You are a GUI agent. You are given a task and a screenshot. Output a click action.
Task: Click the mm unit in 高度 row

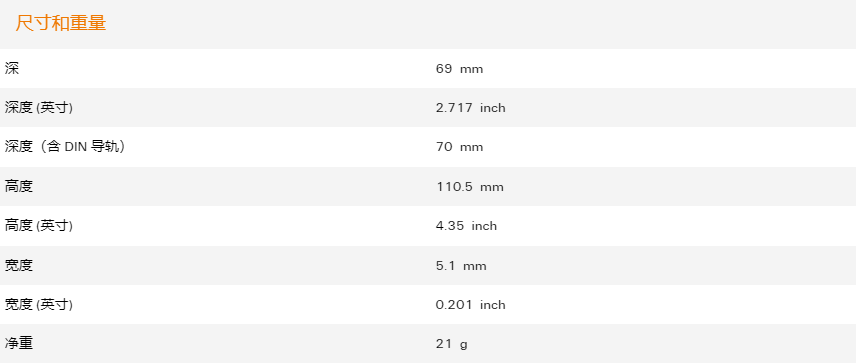tap(492, 187)
